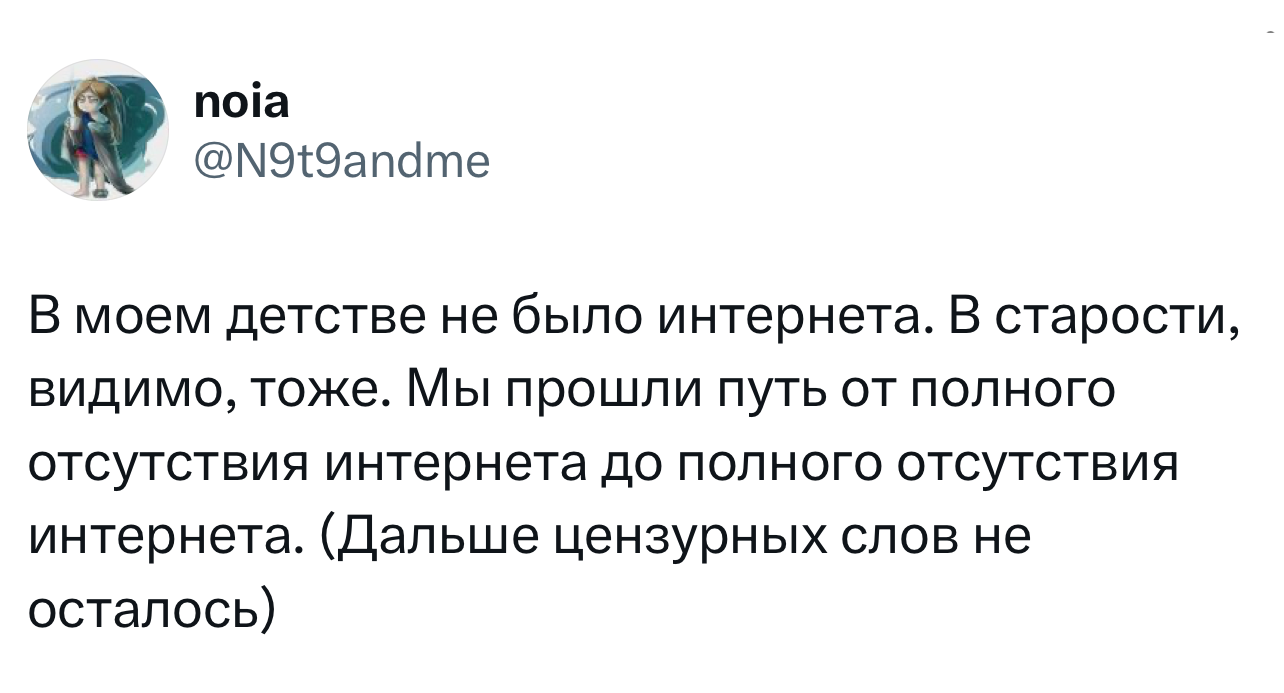Click the noia profile avatar picture

tap(97, 130)
